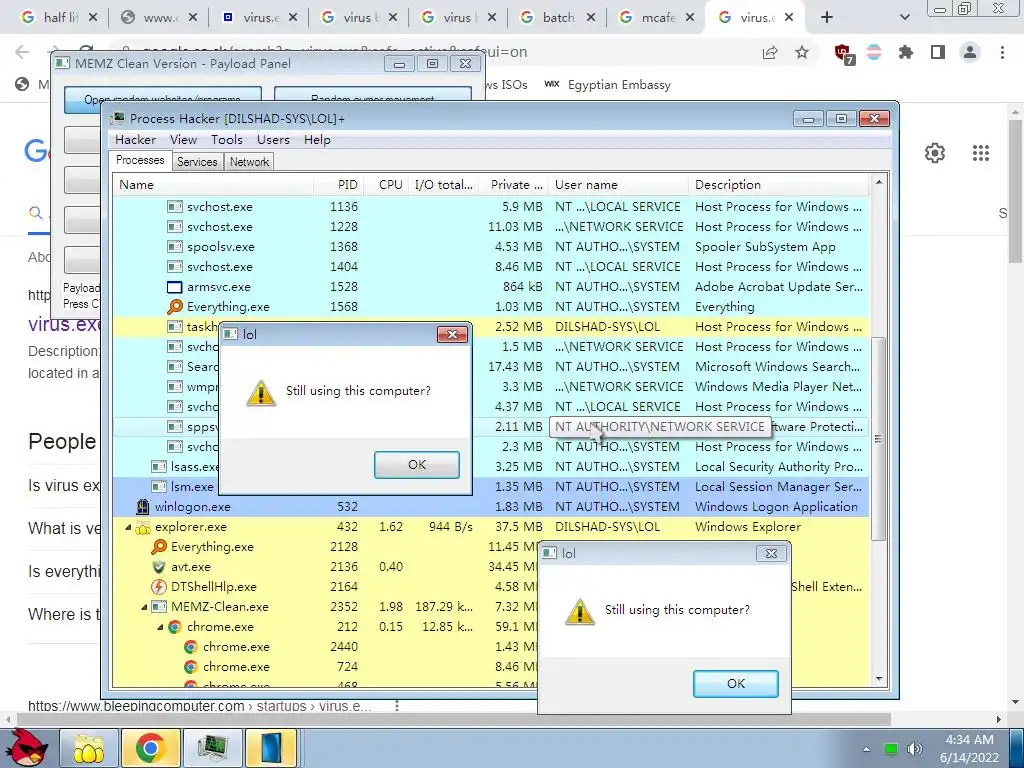Collapse the chrome.exe PID 212 subtree
The height and width of the screenshot is (768, 1024).
[160, 627]
